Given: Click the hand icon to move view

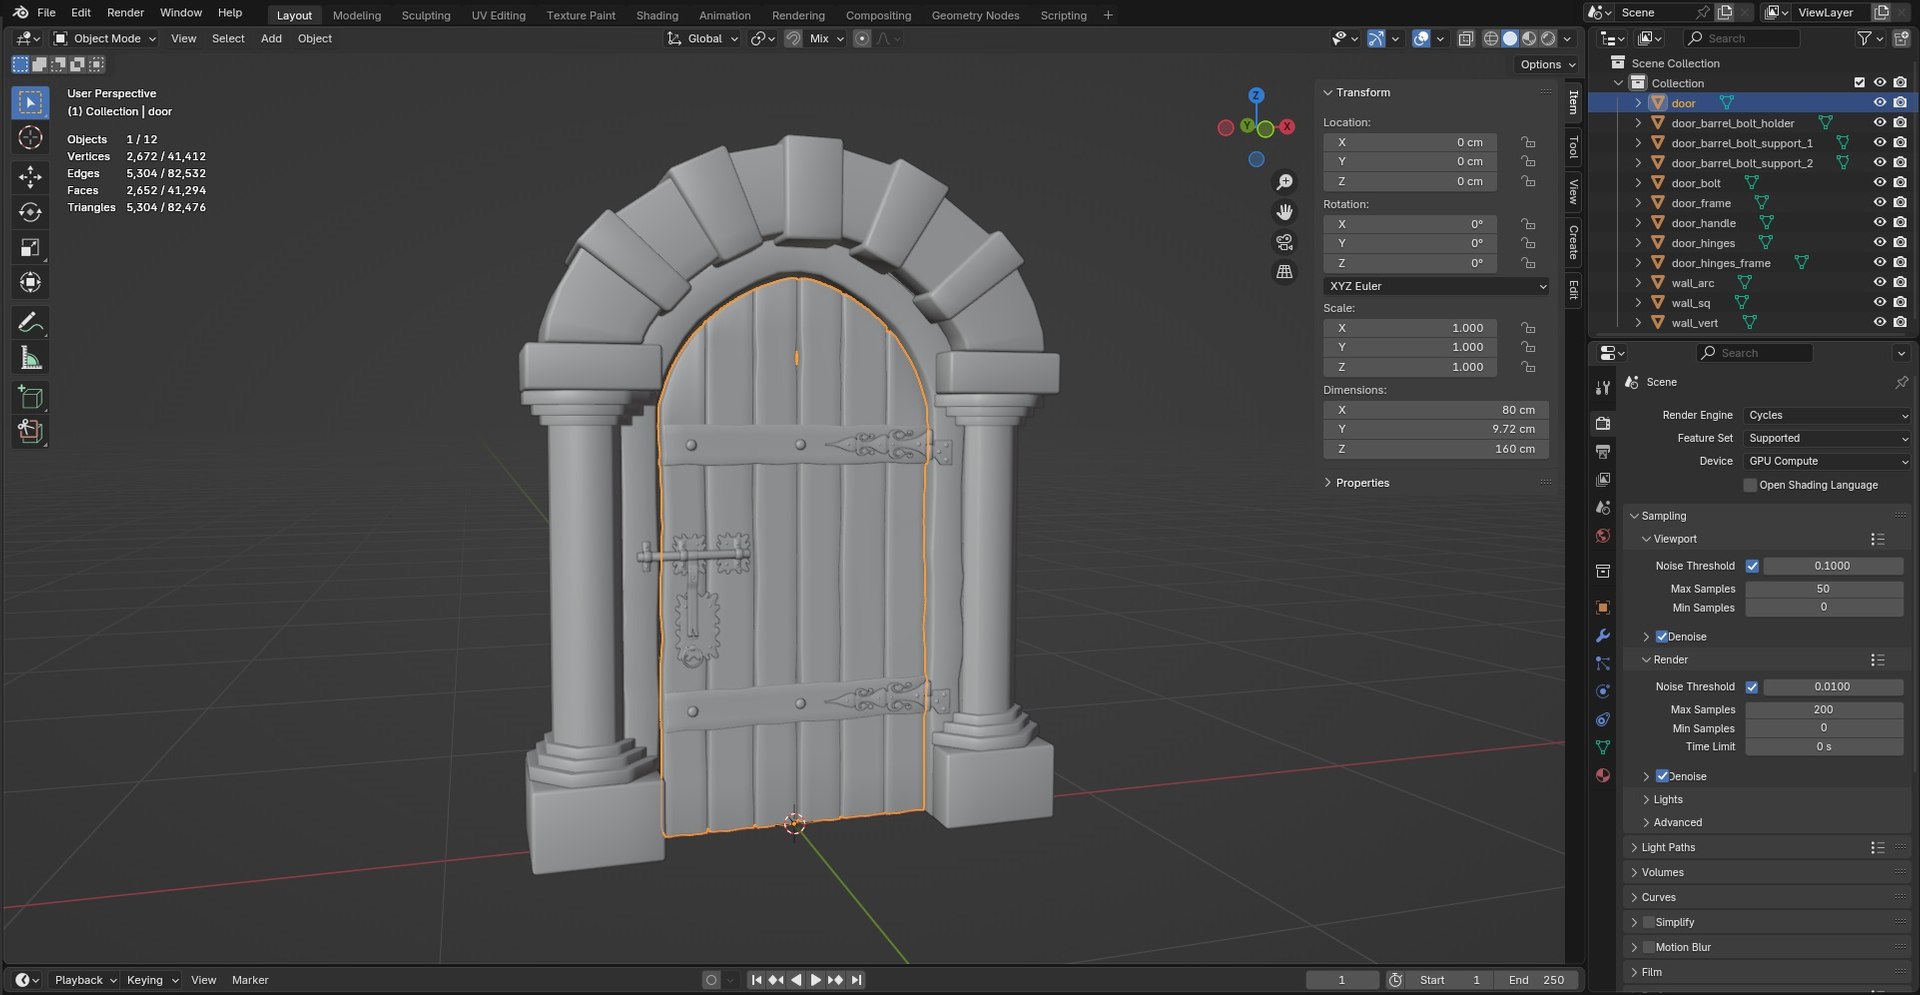Looking at the screenshot, I should 1284,212.
